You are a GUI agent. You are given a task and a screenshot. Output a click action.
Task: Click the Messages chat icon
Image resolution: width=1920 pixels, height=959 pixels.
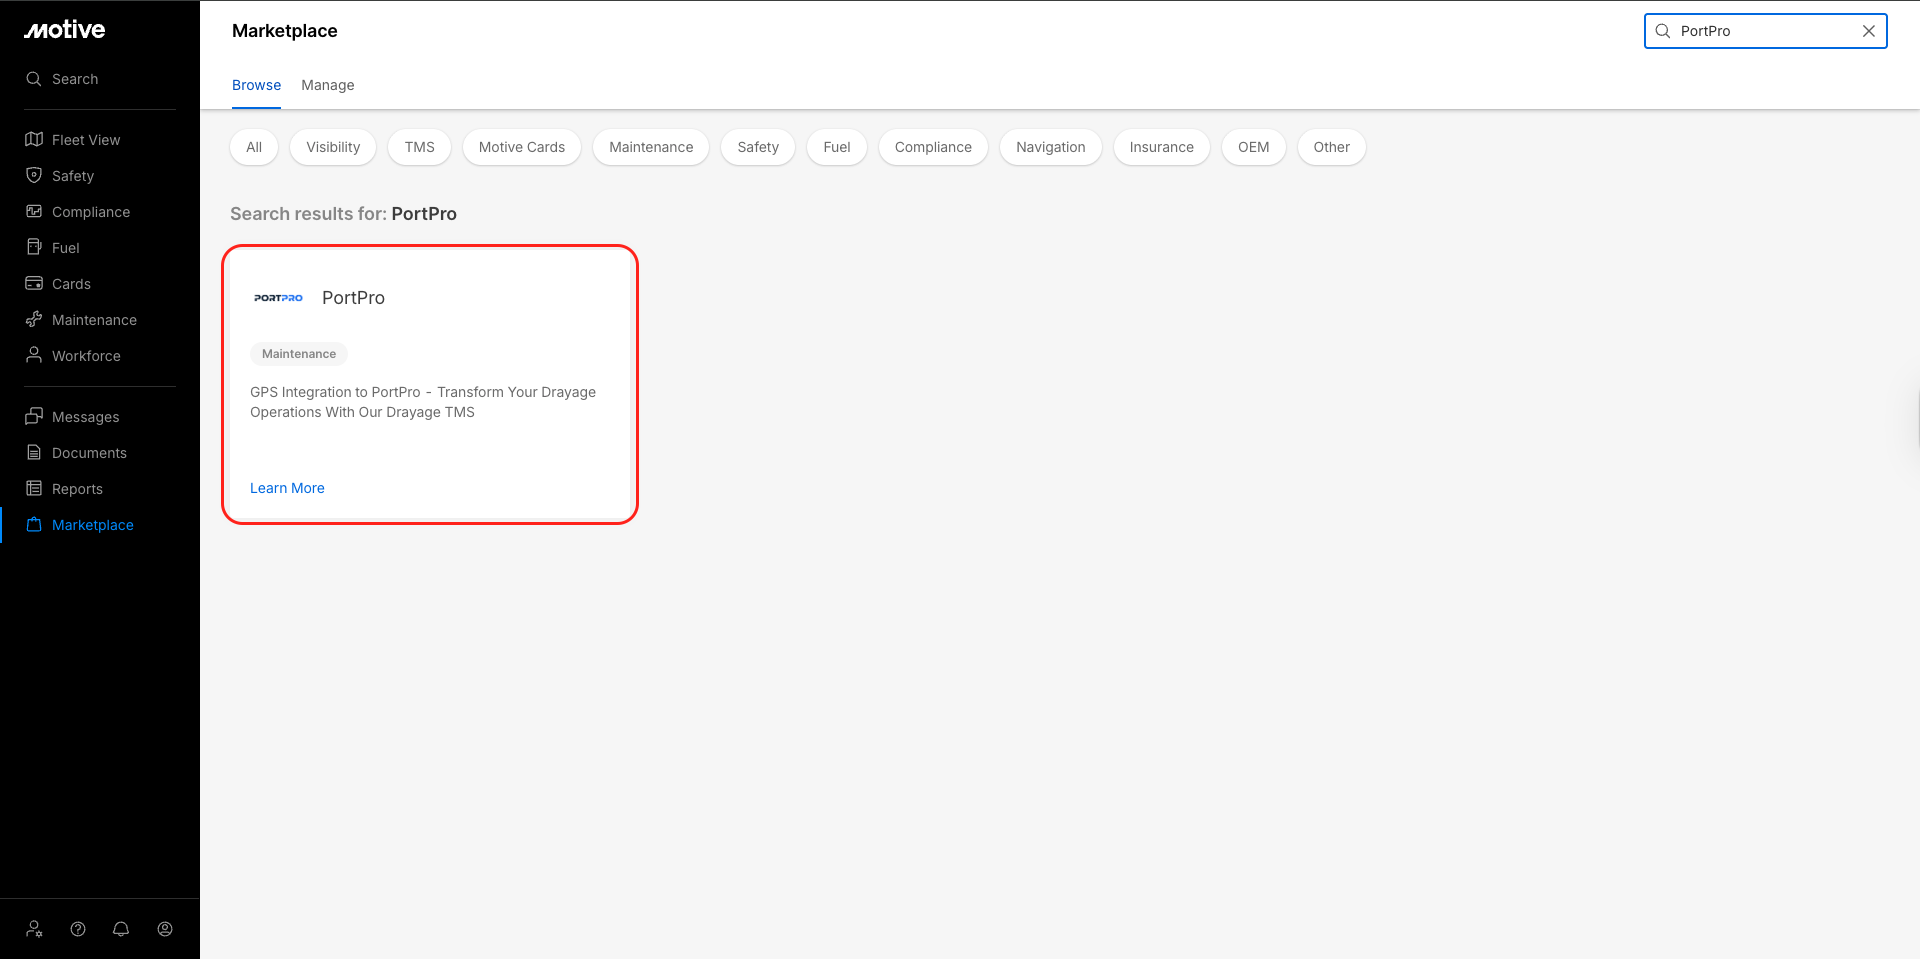[34, 416]
